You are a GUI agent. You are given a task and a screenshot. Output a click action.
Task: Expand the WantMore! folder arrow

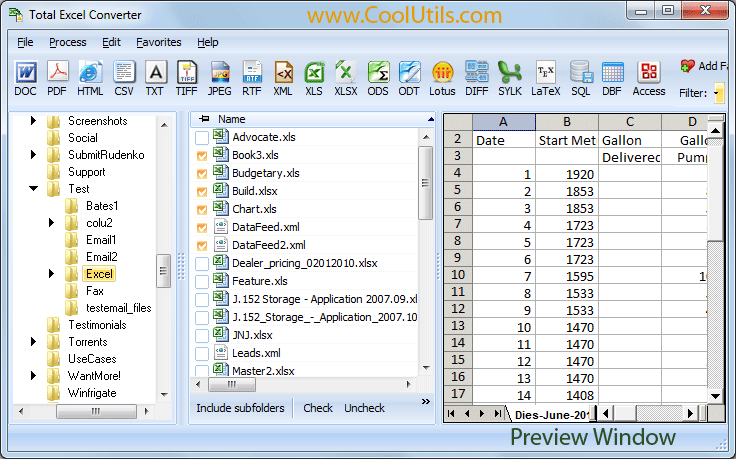(33, 375)
